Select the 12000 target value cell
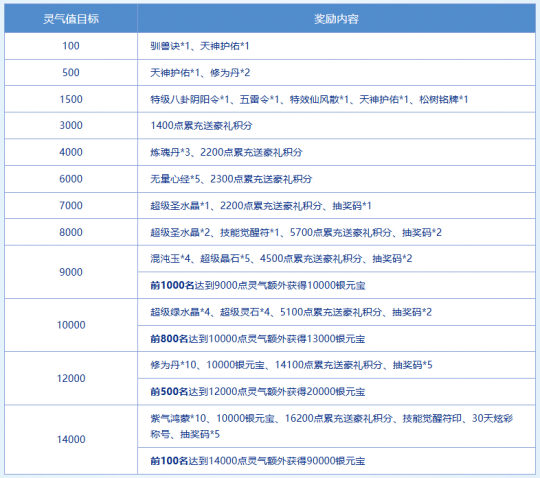Image resolution: width=540 pixels, height=478 pixels. [x=71, y=378]
